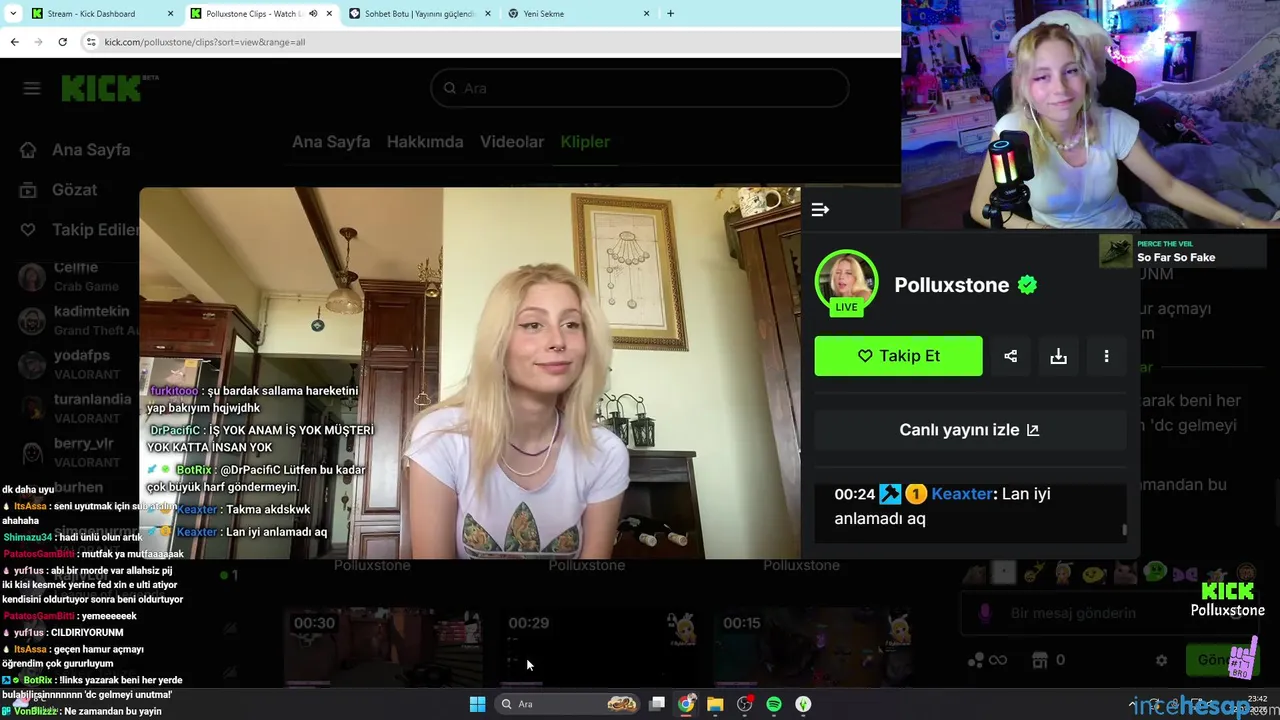Click the clip chat replay scrollbar
The height and width of the screenshot is (720, 1280).
tap(1124, 531)
